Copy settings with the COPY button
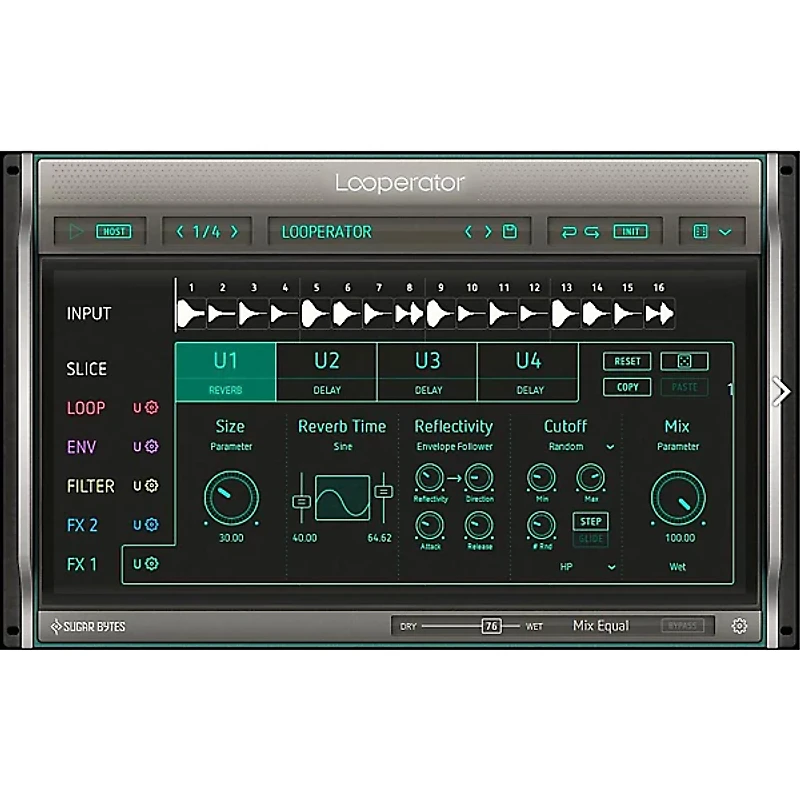The width and height of the screenshot is (800, 800). click(627, 388)
